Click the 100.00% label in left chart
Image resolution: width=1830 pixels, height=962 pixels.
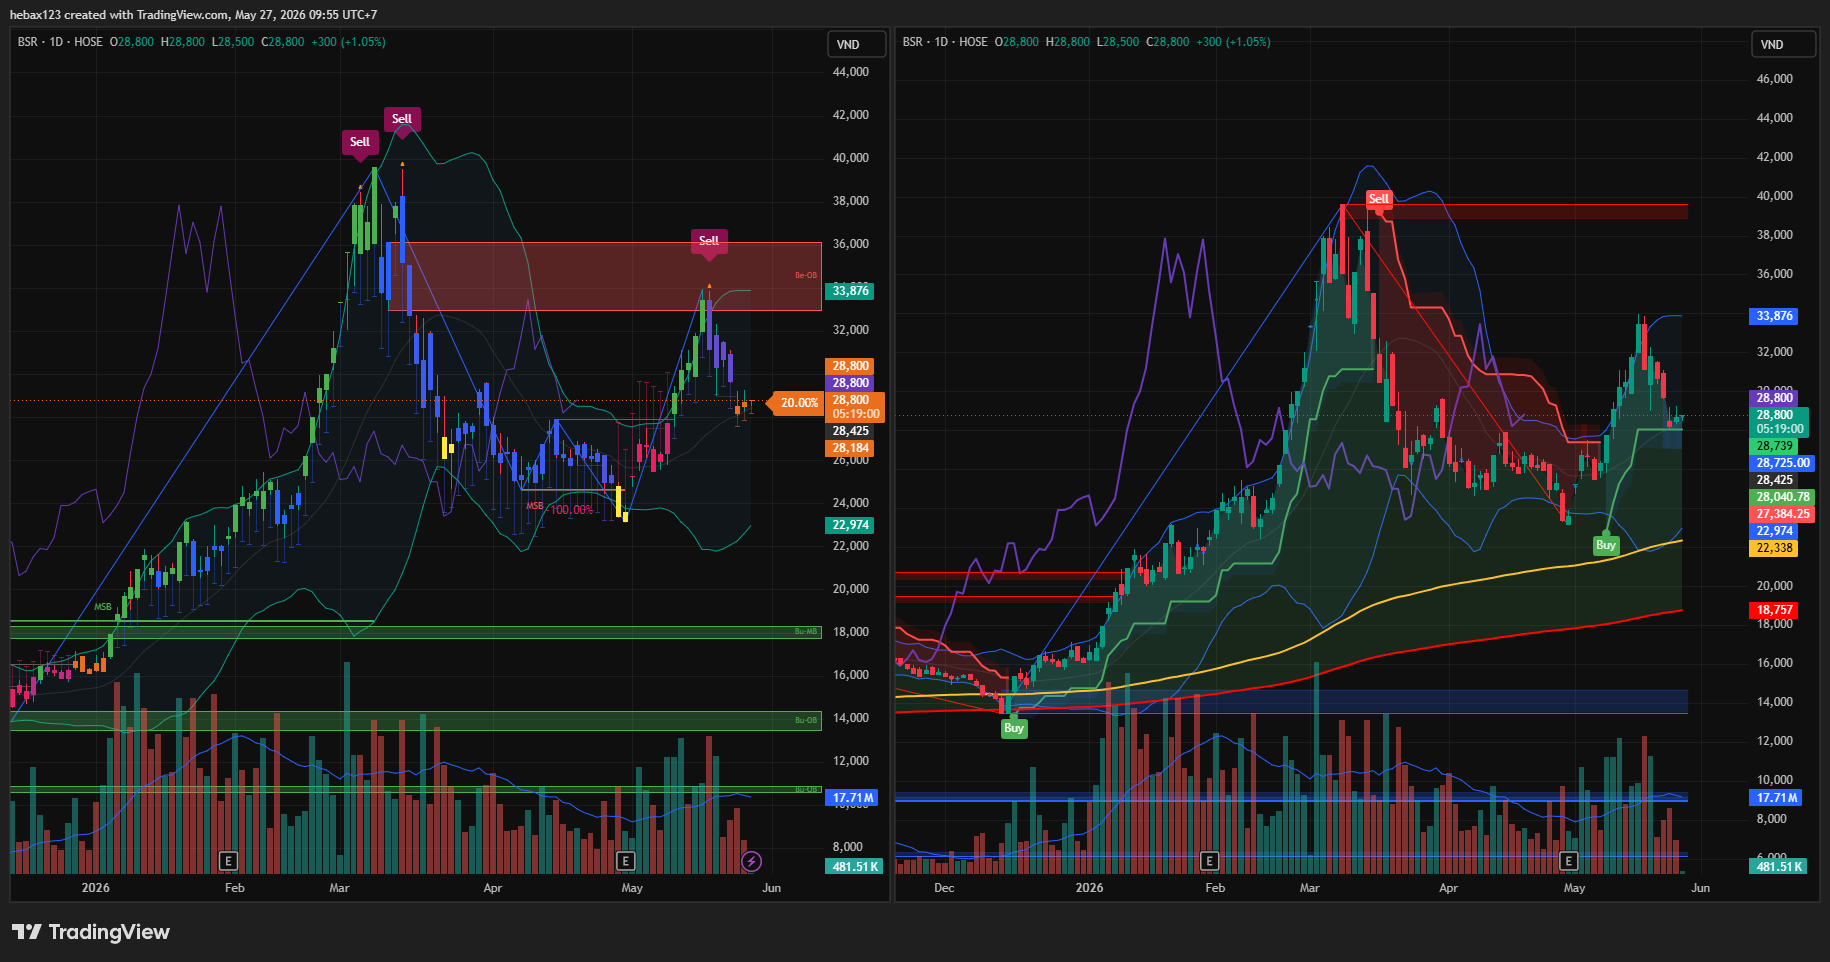[x=571, y=510]
